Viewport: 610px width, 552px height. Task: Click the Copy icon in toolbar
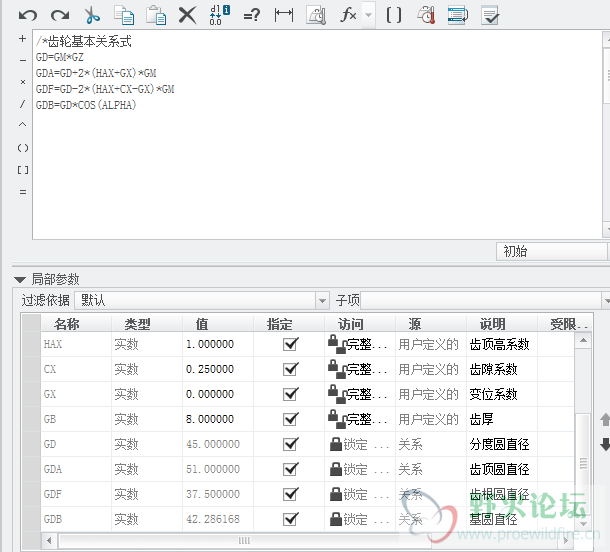coord(124,15)
